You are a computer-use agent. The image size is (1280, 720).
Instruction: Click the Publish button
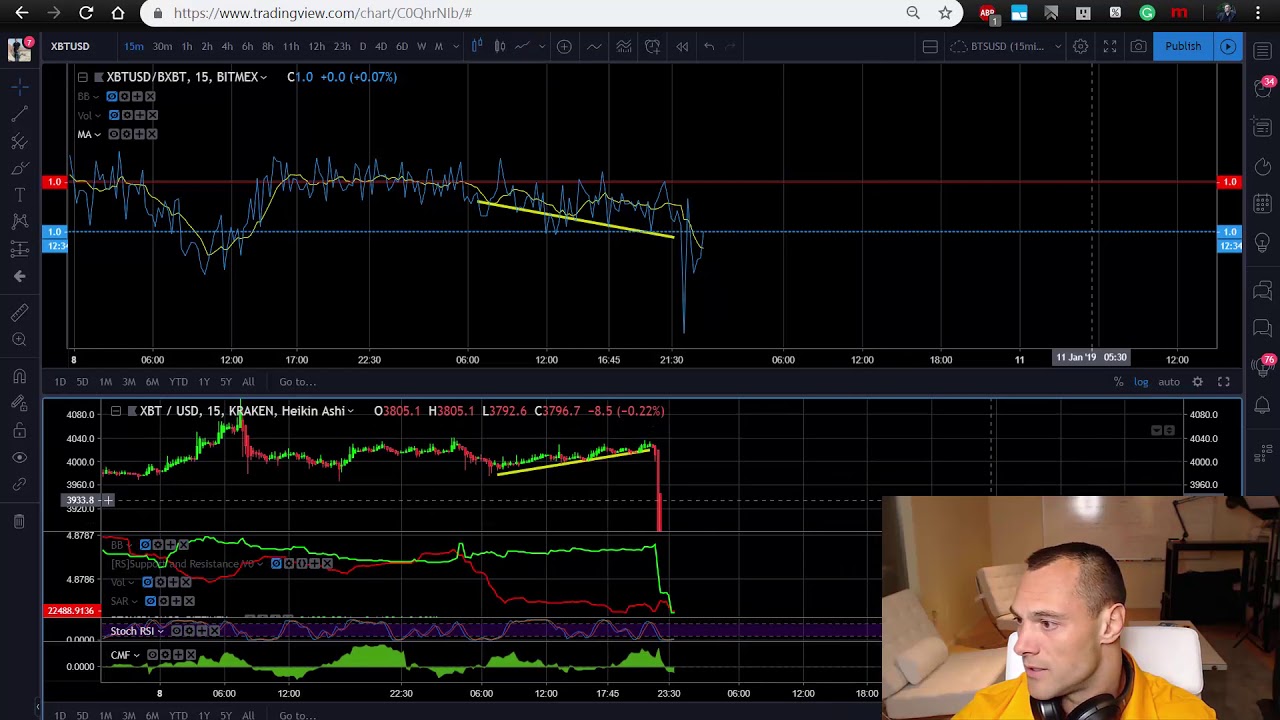point(1183,46)
